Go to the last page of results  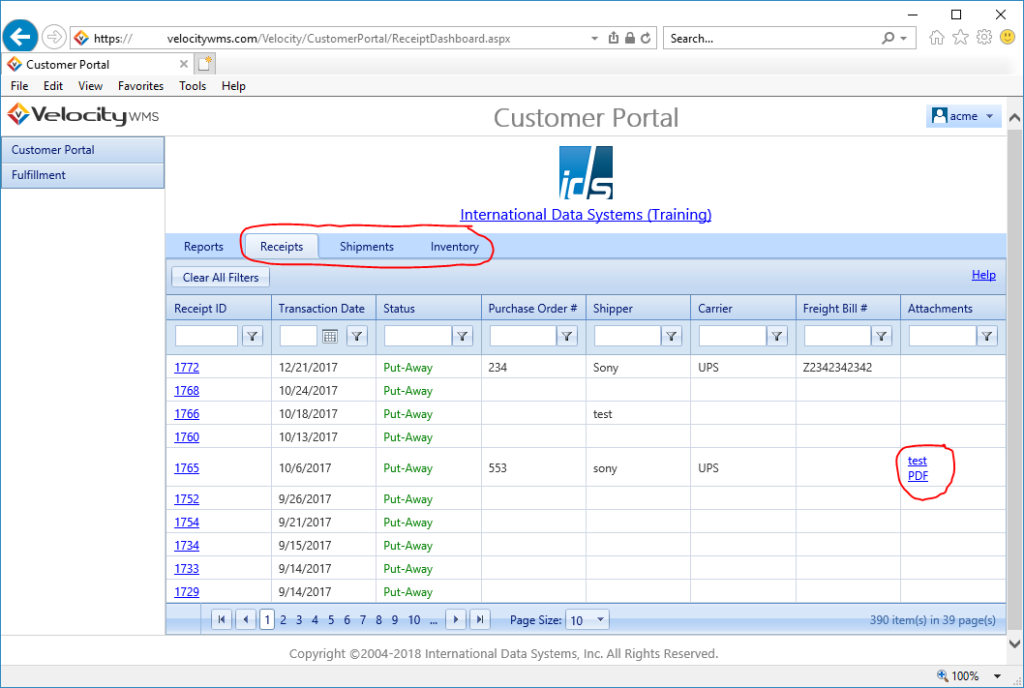click(x=480, y=620)
